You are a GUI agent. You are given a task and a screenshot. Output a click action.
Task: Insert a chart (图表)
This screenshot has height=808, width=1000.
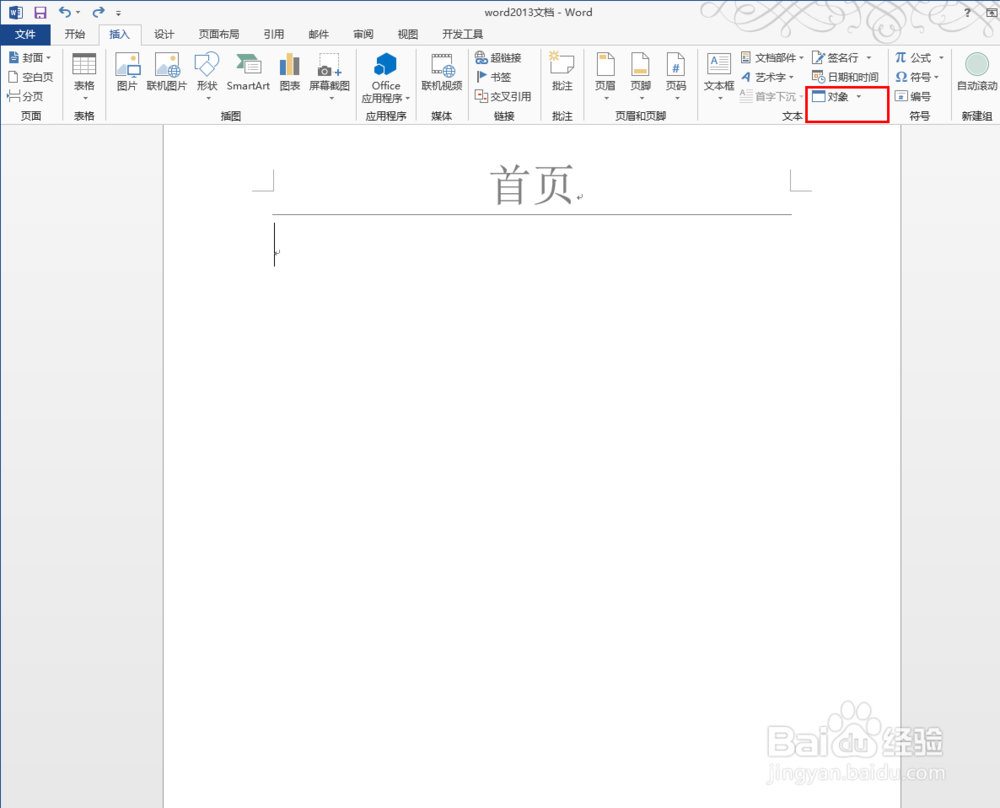point(290,72)
